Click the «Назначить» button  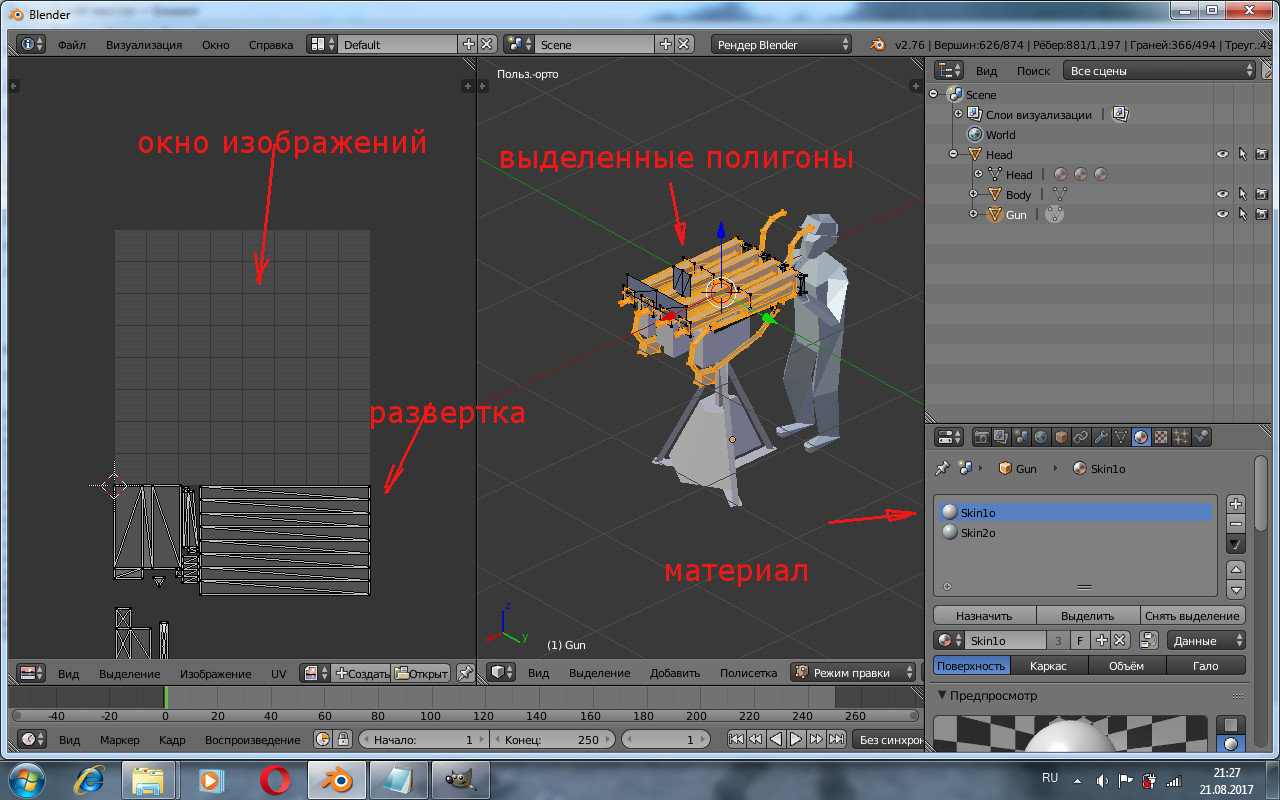click(984, 616)
